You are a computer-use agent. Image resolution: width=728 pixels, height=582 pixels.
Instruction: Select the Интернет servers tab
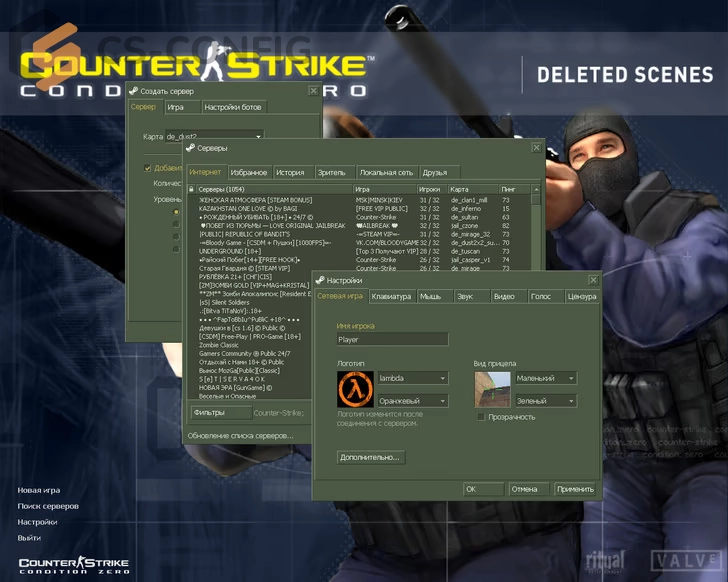[205, 172]
